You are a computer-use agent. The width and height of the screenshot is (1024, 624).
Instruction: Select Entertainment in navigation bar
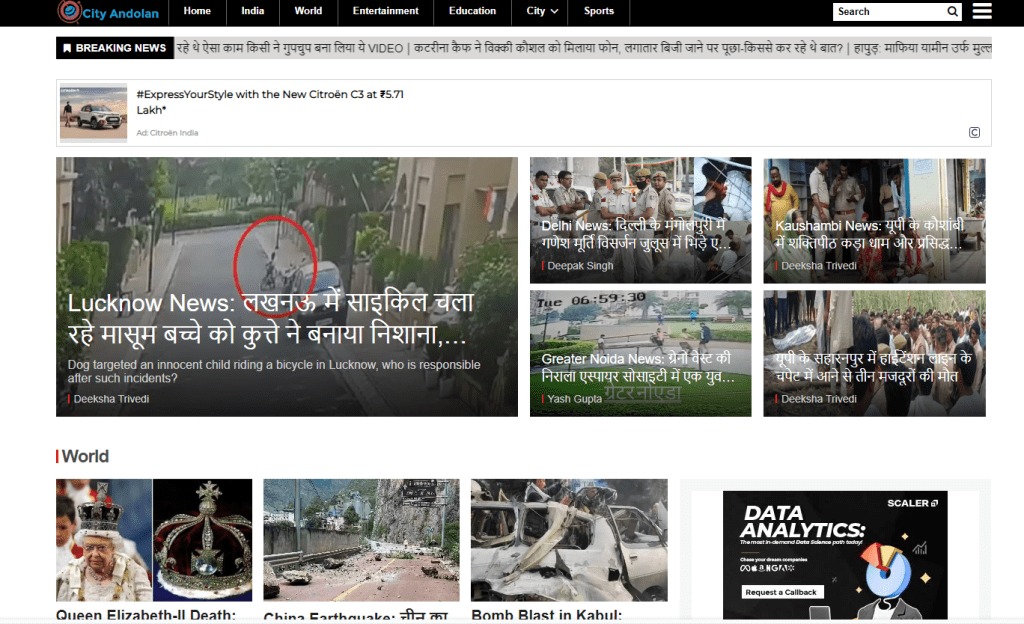tap(385, 12)
